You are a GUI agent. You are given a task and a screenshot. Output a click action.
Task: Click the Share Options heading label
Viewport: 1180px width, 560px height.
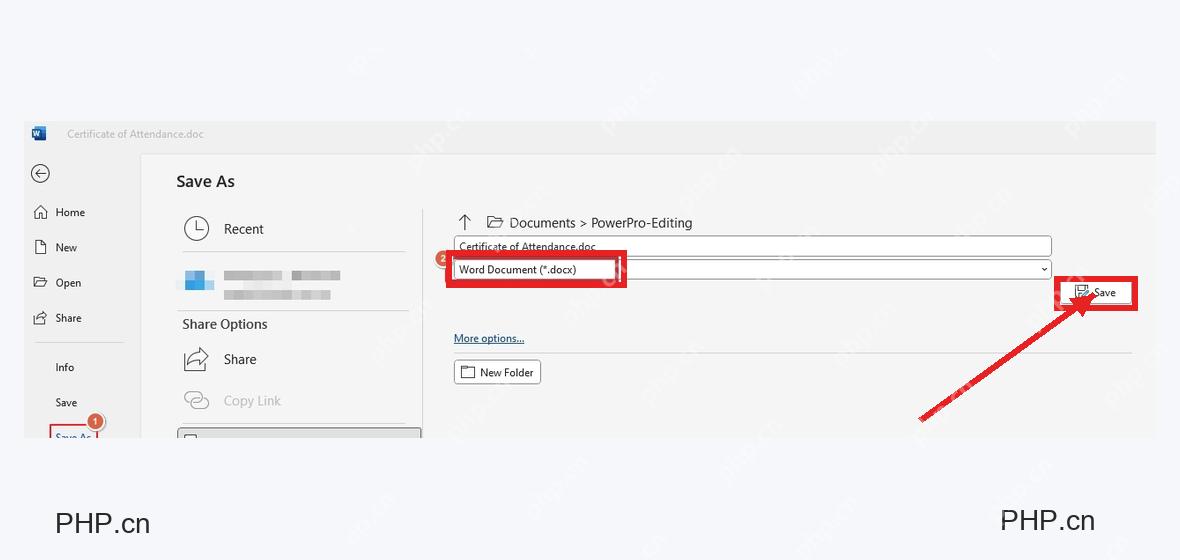point(225,324)
